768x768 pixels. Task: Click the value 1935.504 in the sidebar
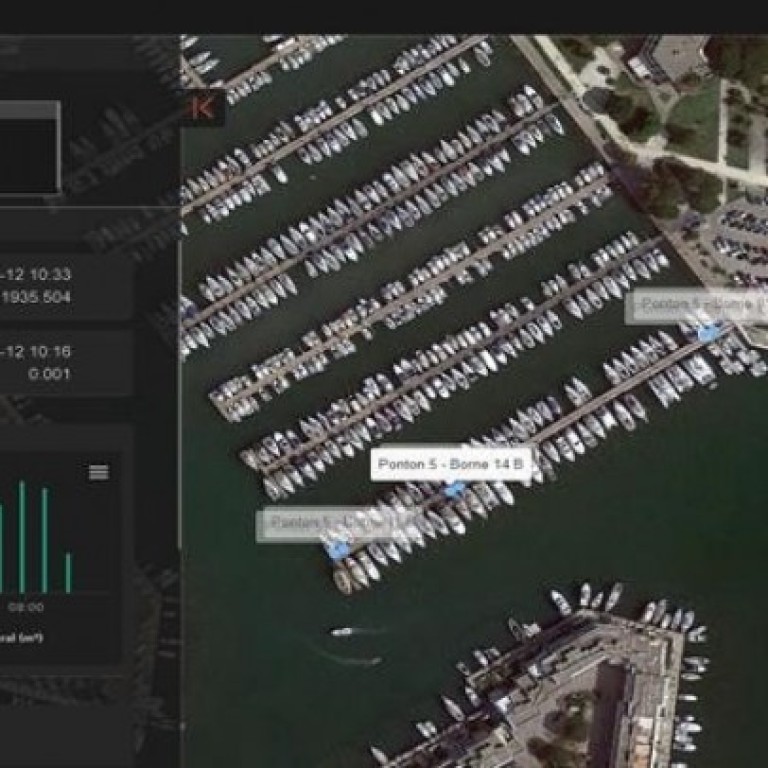click(36, 297)
